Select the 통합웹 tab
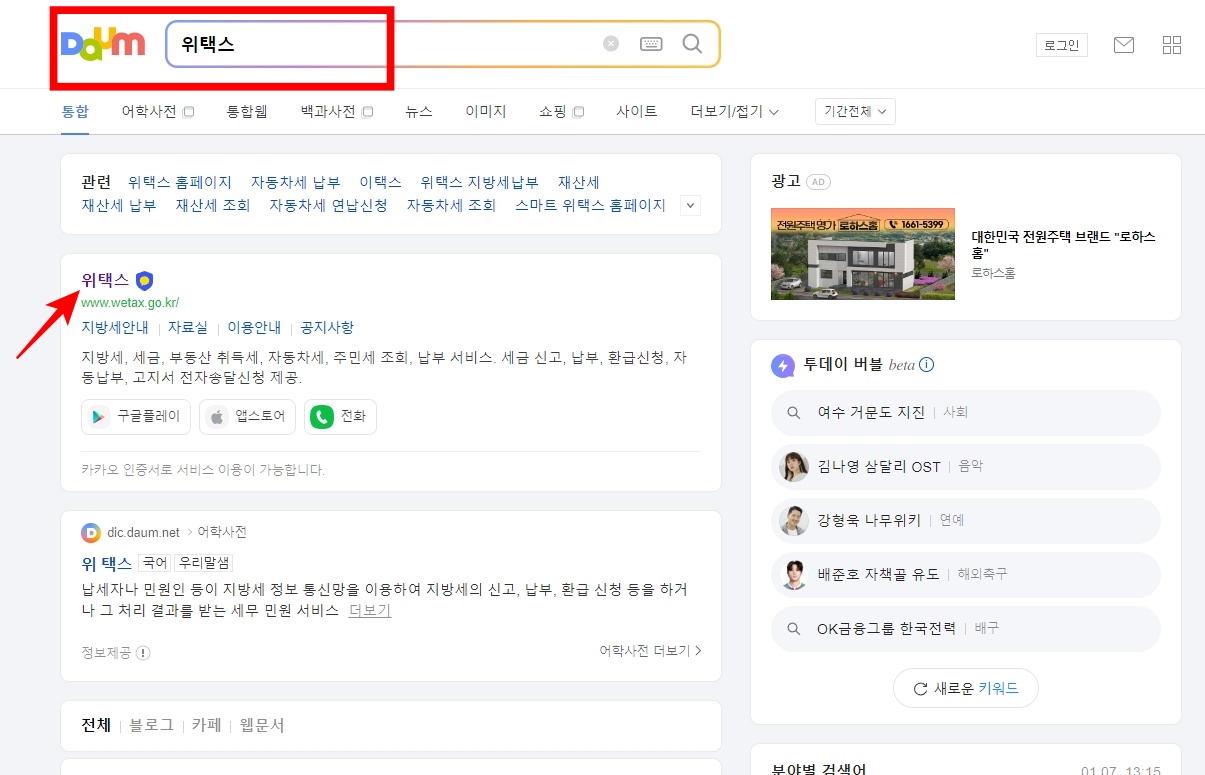The width and height of the screenshot is (1205, 775). click(x=247, y=112)
